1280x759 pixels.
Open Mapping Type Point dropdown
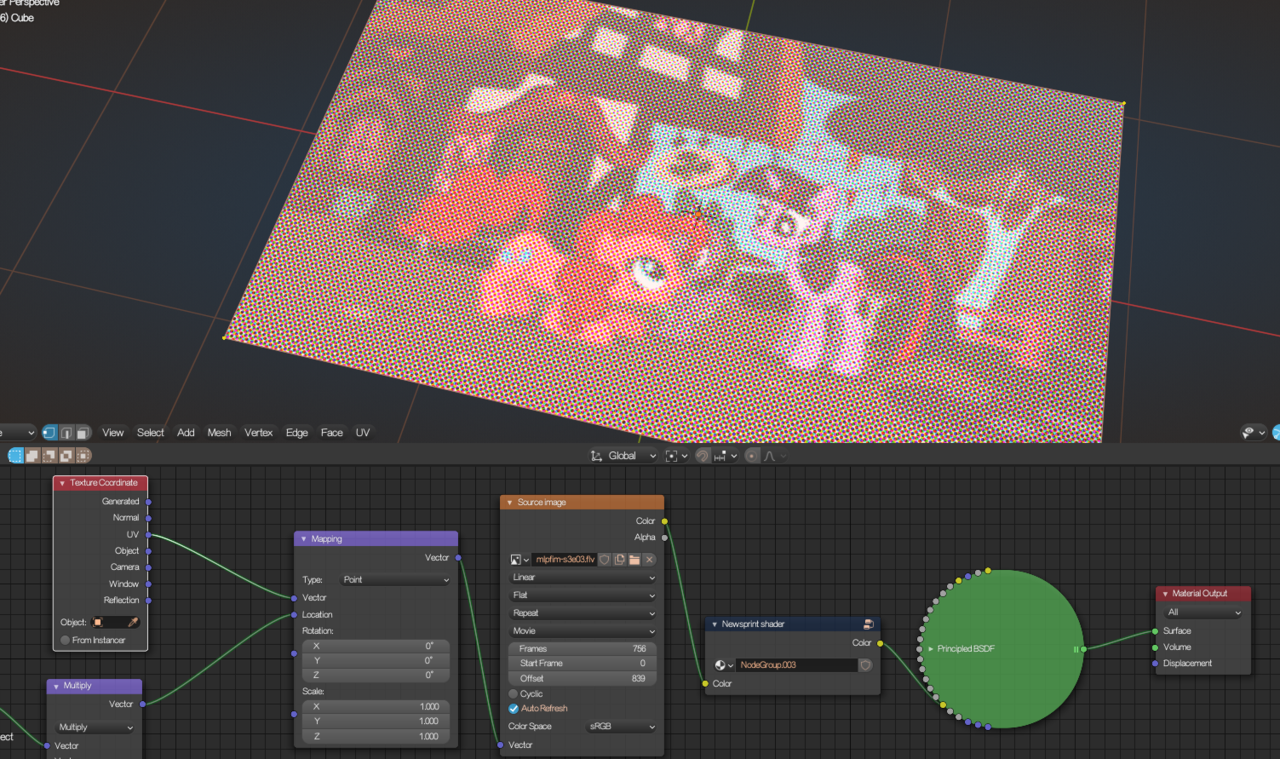(x=397, y=580)
